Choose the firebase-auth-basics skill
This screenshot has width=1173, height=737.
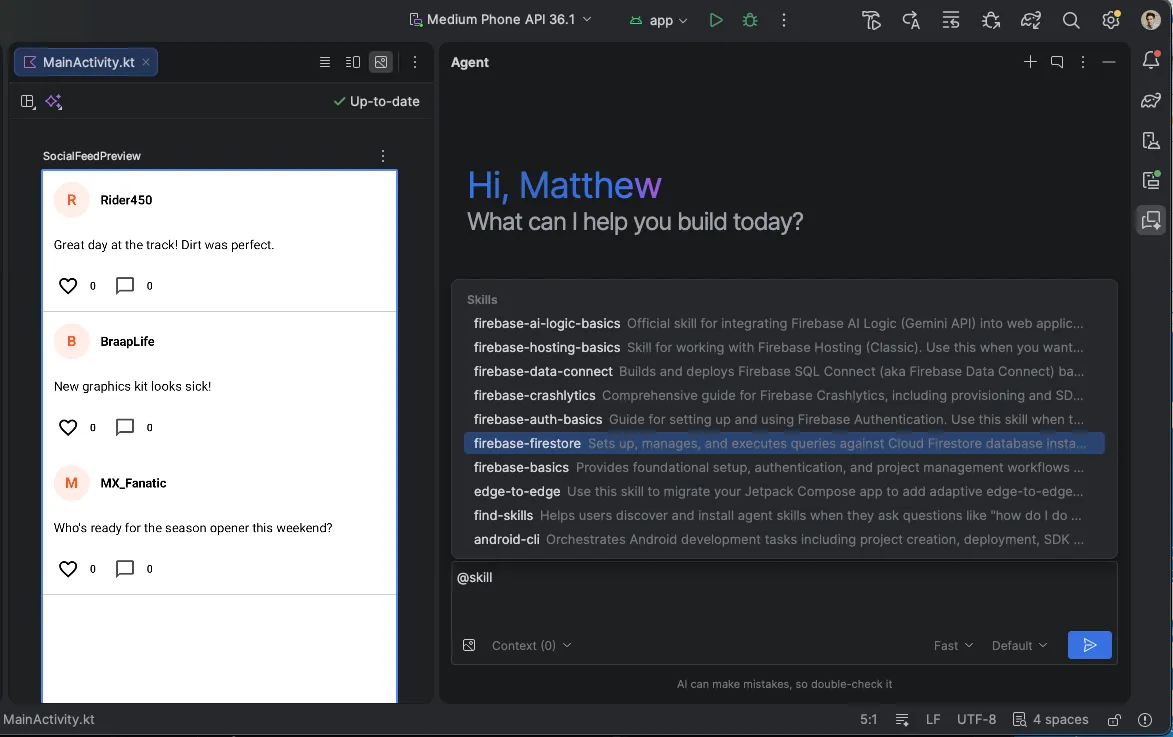point(784,419)
